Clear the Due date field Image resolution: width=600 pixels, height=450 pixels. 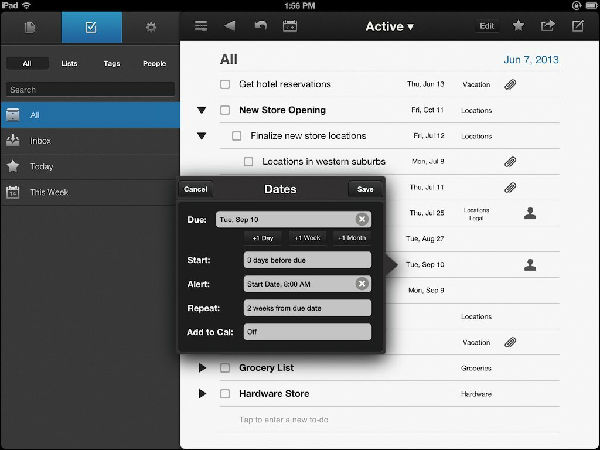point(362,219)
